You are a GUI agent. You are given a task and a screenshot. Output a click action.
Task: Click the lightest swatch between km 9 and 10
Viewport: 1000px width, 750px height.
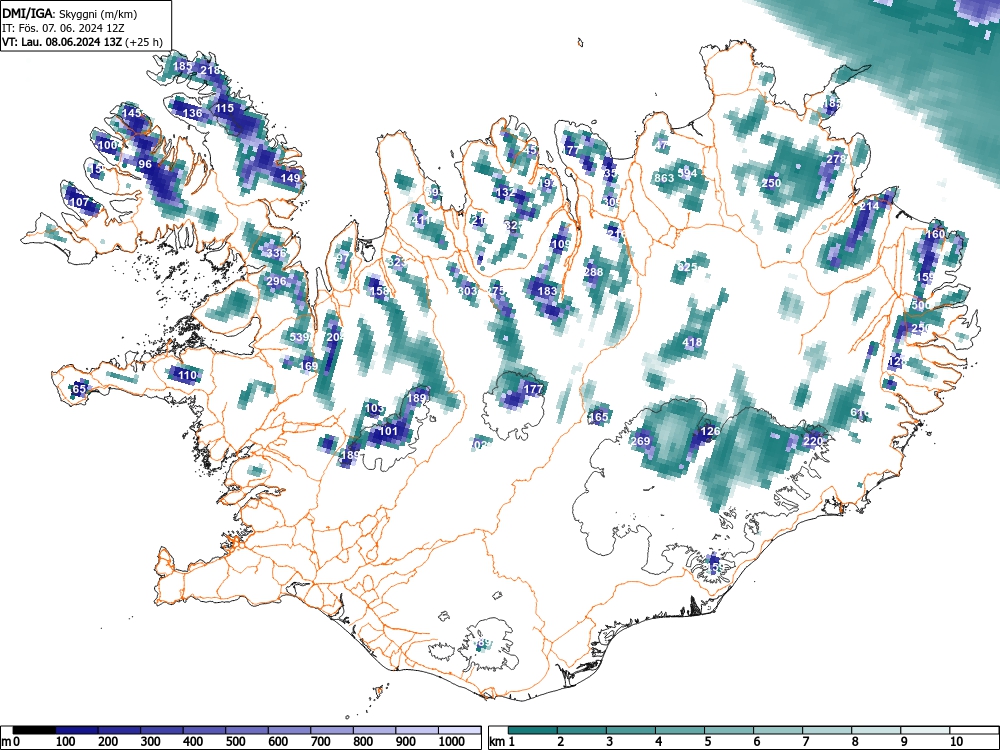click(925, 730)
